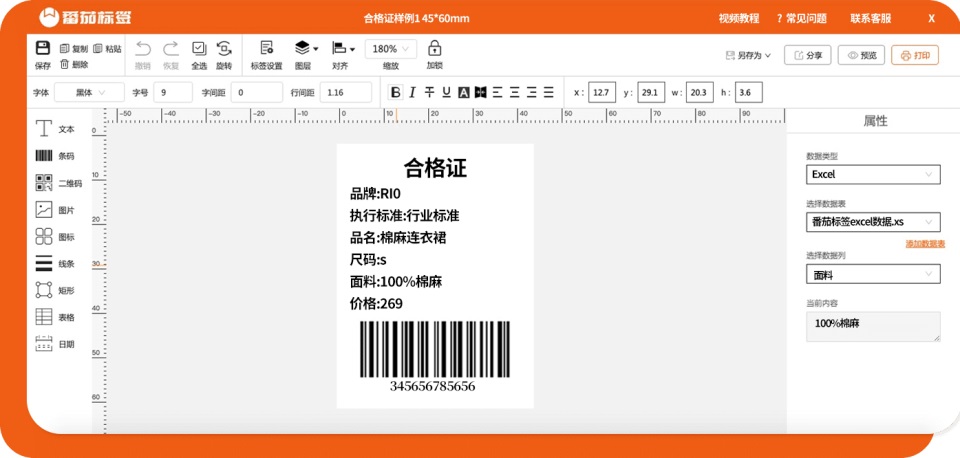960x458 pixels.
Task: Insert a 图片 picture element
Action: tap(54, 210)
